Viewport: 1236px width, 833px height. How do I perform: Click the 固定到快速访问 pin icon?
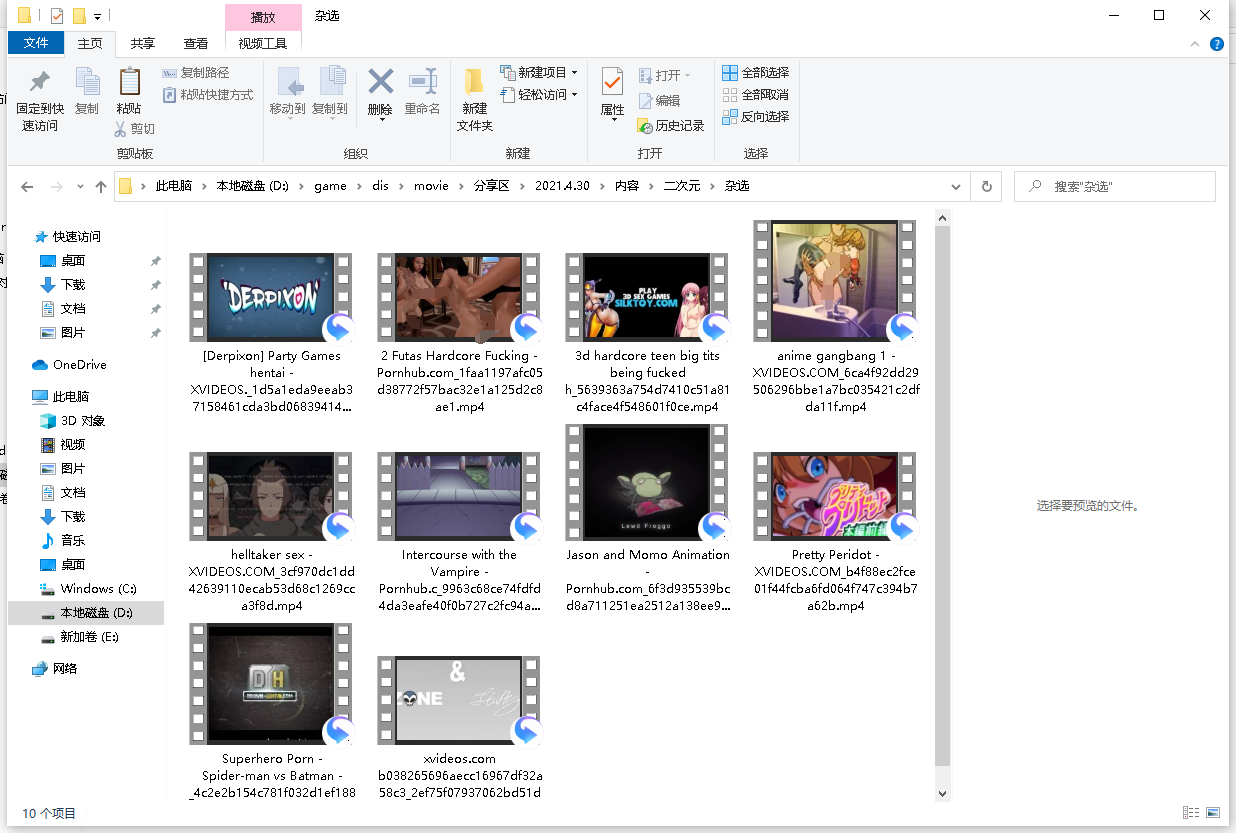(40, 82)
